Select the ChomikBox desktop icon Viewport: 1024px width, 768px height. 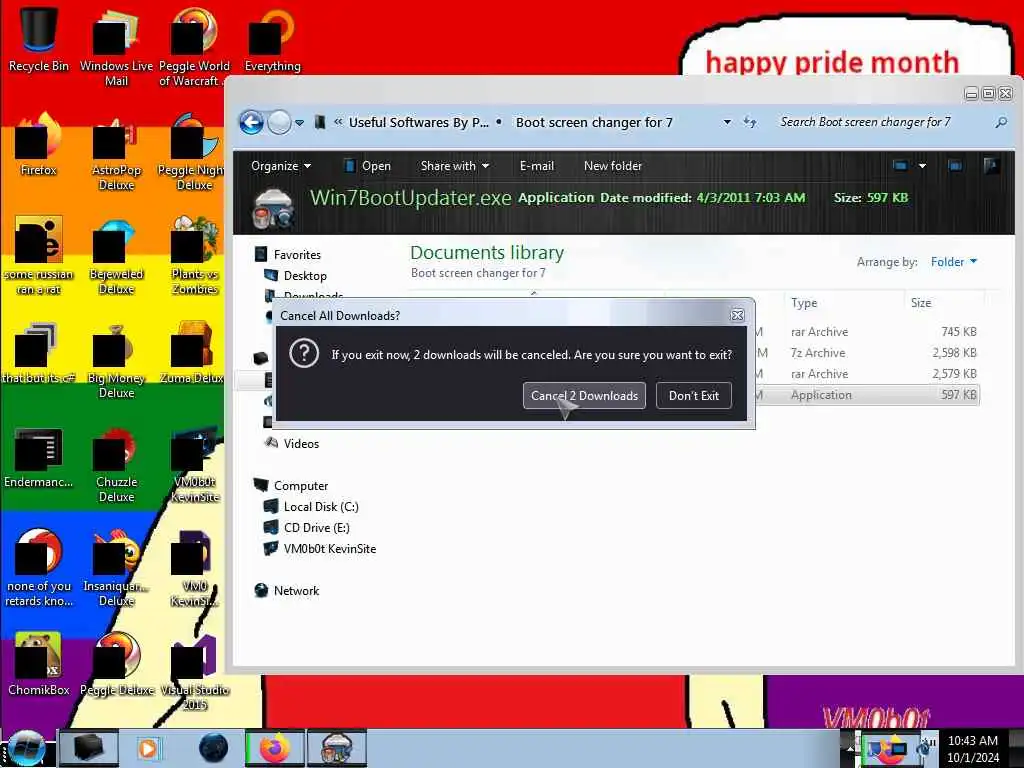pos(39,663)
